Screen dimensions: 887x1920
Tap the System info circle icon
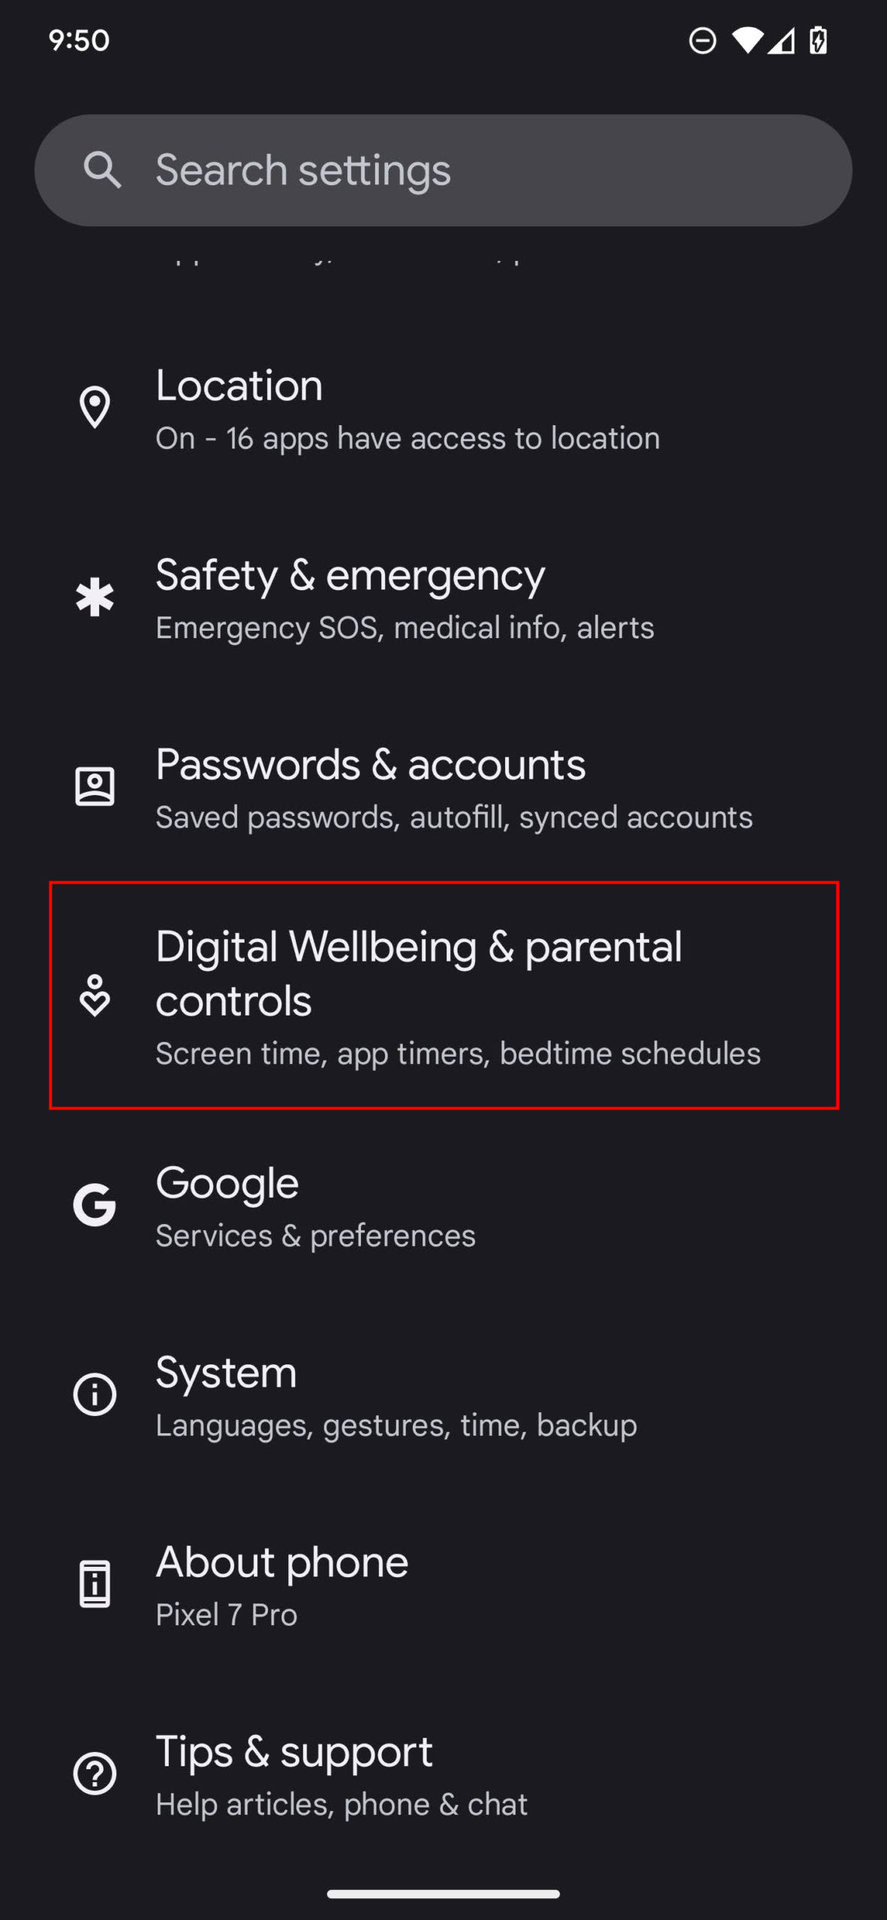tap(95, 1394)
